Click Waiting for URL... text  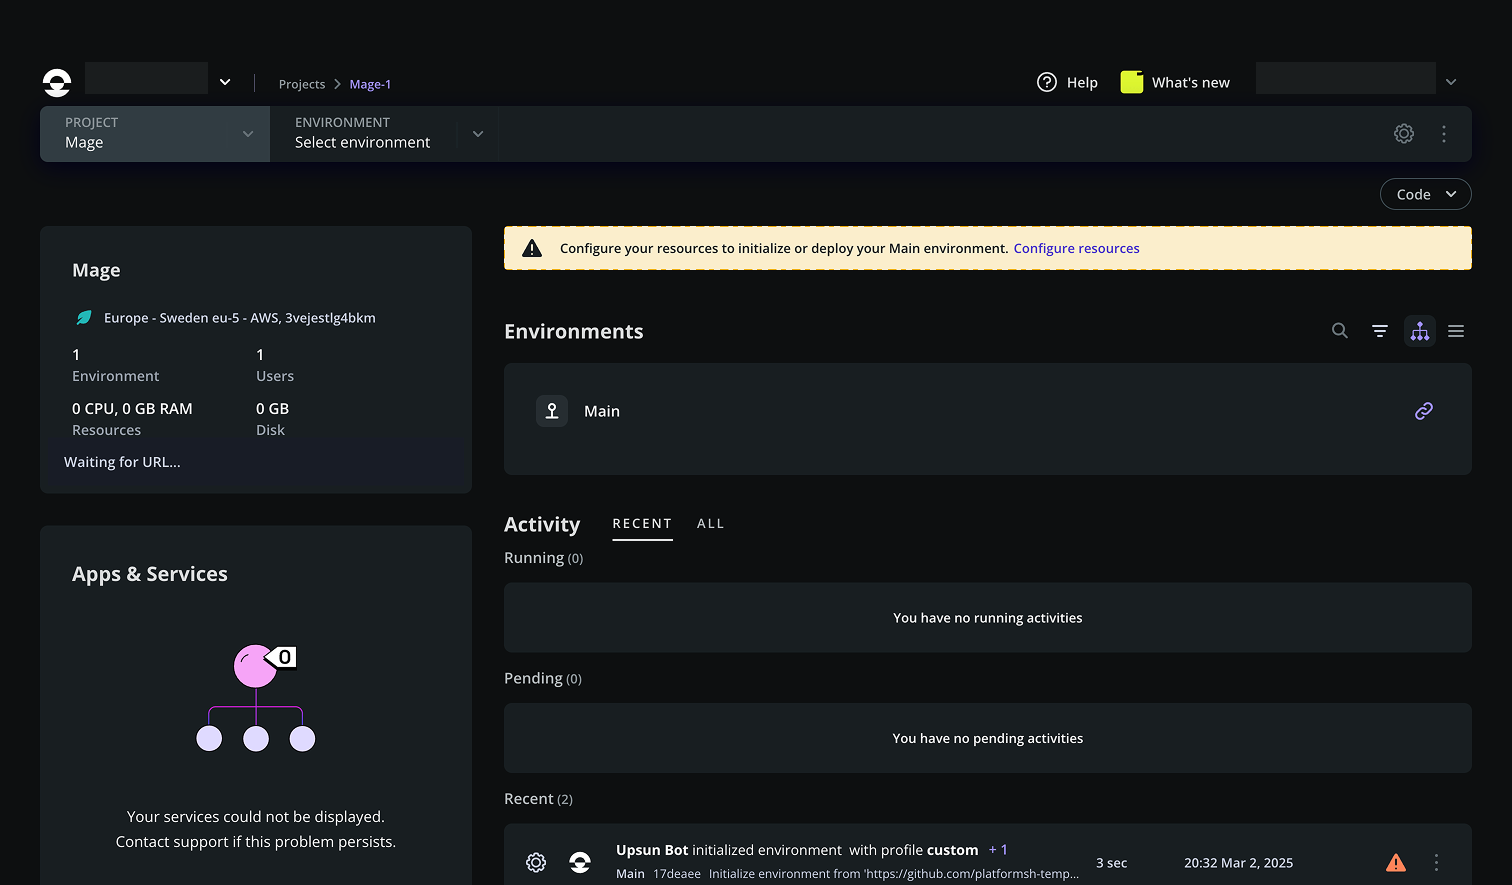point(122,462)
